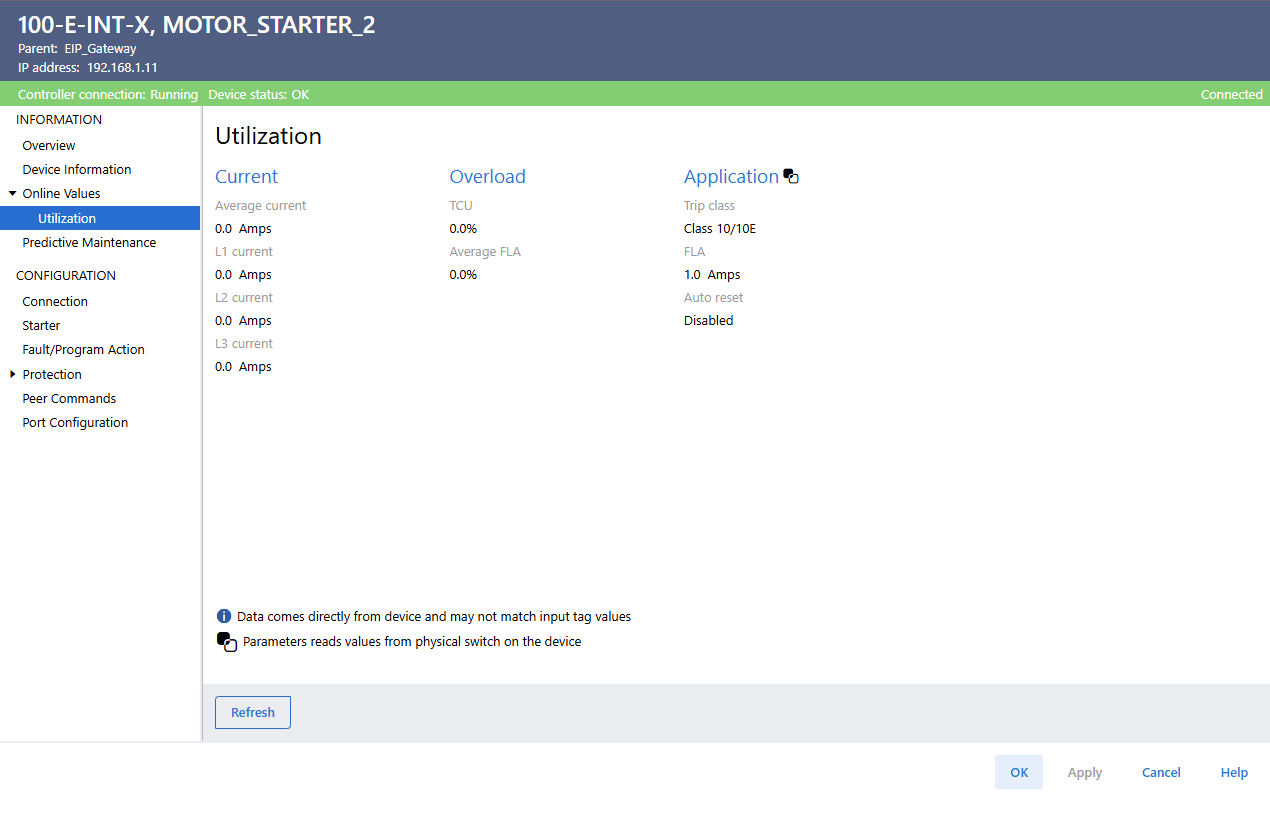
Task: Click the CONFIGURATION section header
Action: point(66,275)
